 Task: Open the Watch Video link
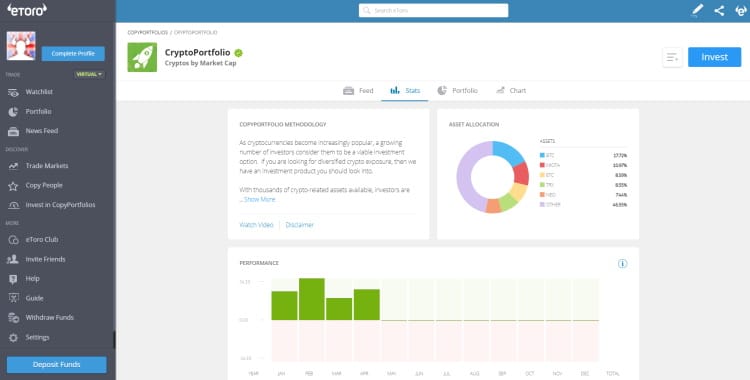pyautogui.click(x=256, y=225)
